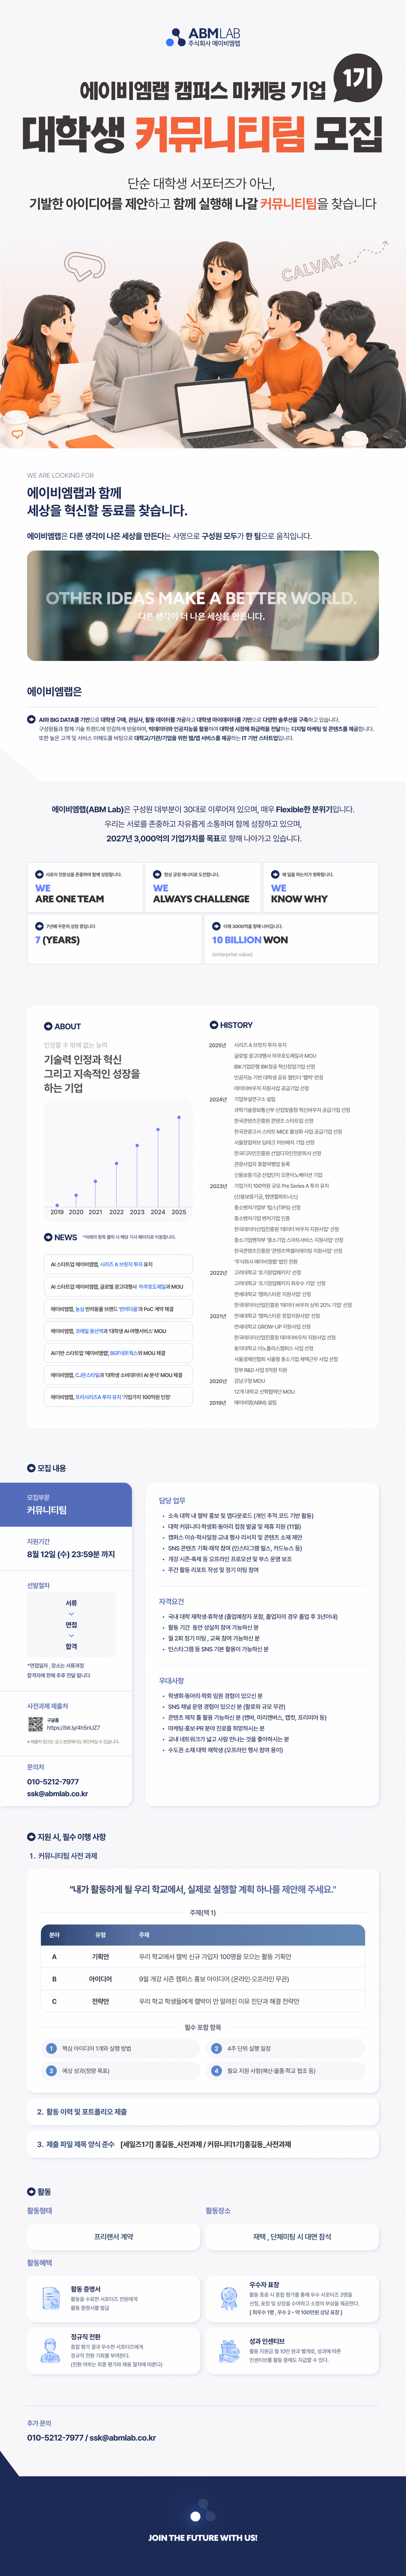The width and height of the screenshot is (406, 2576).
Task: Click the news item about CJ온스타일 MOU
Action: point(118,1375)
